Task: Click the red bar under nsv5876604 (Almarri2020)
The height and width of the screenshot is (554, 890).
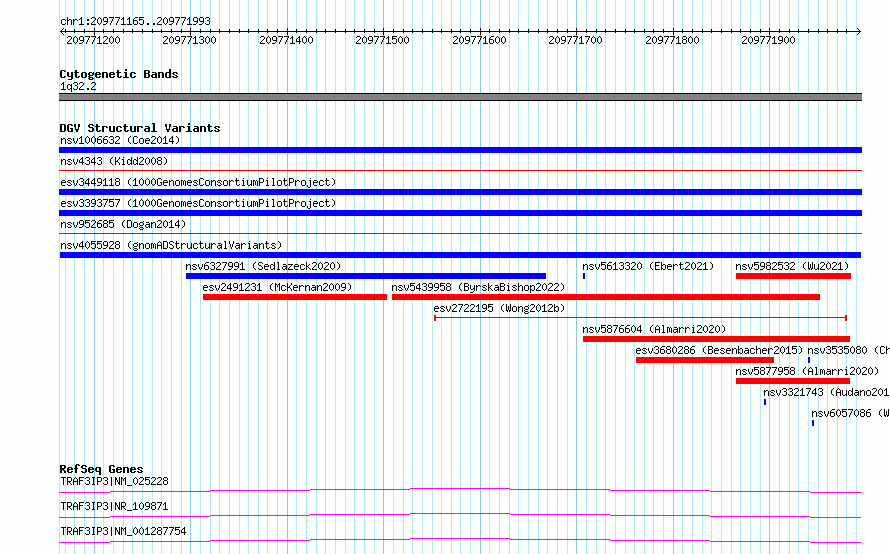Action: pyautogui.click(x=716, y=339)
